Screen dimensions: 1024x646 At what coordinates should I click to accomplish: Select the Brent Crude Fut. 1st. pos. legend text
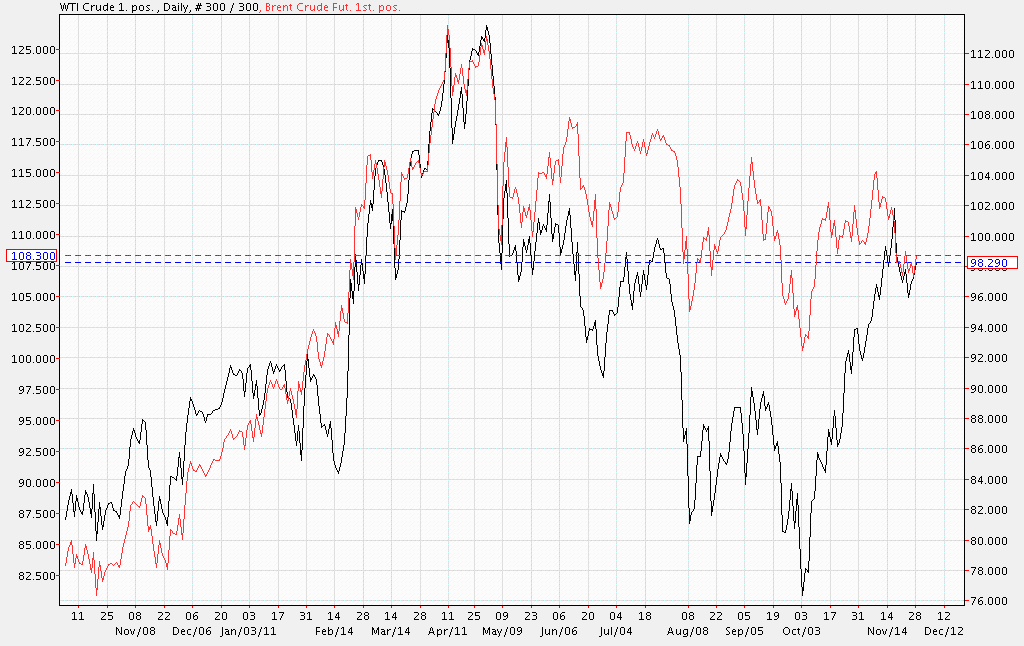(x=329, y=6)
